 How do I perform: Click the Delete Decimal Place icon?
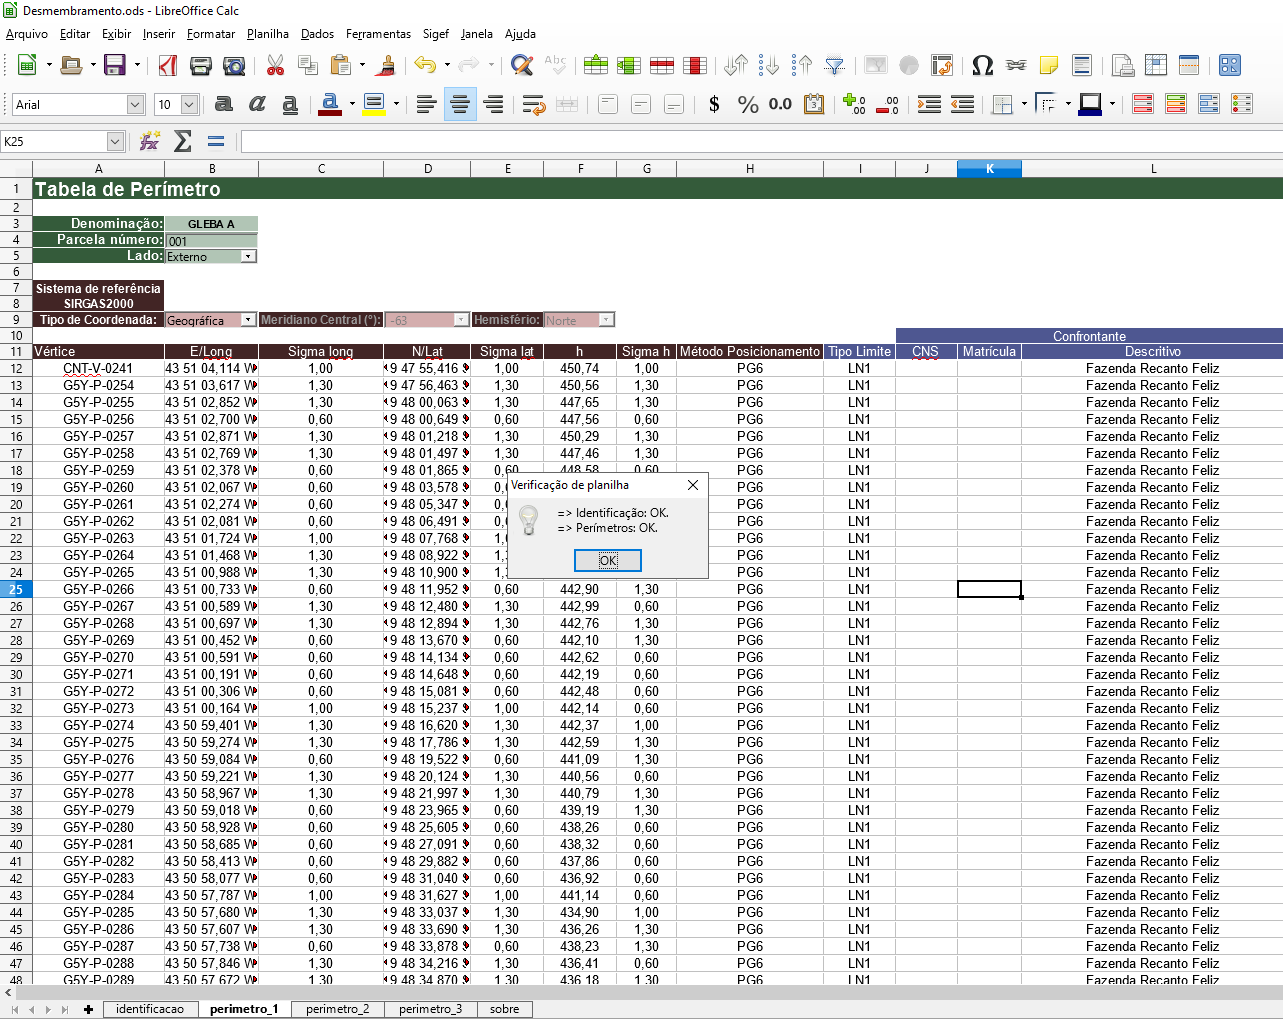click(x=887, y=104)
